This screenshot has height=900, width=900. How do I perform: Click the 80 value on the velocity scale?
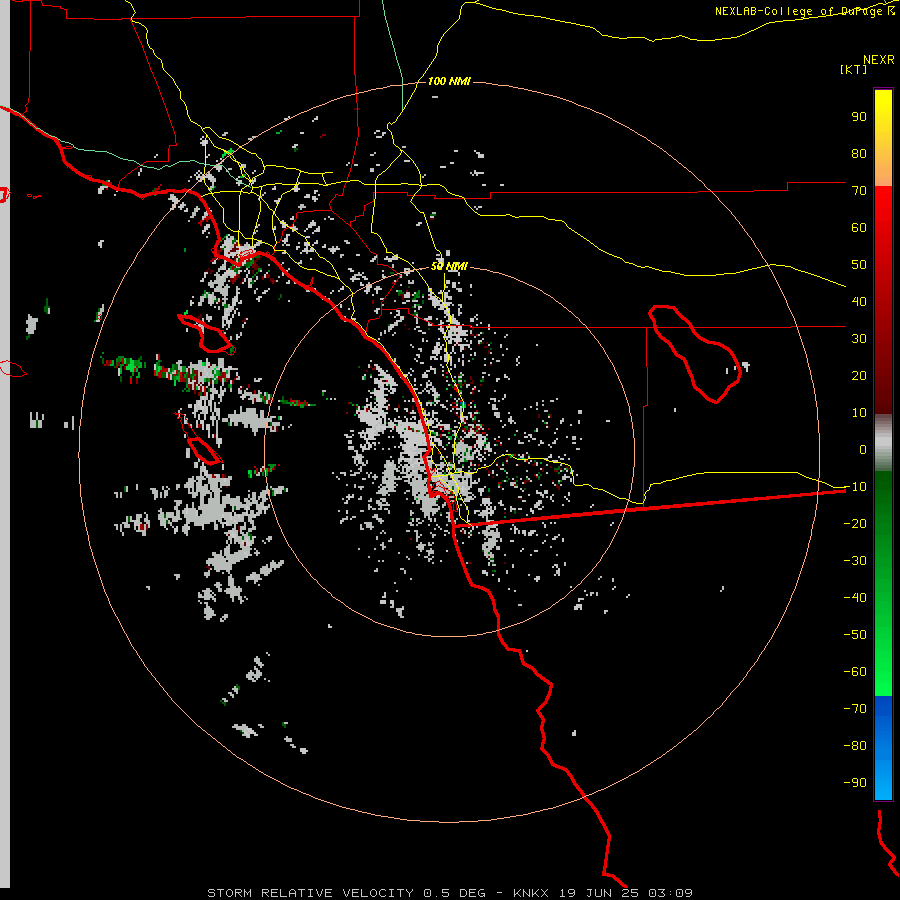click(x=859, y=153)
